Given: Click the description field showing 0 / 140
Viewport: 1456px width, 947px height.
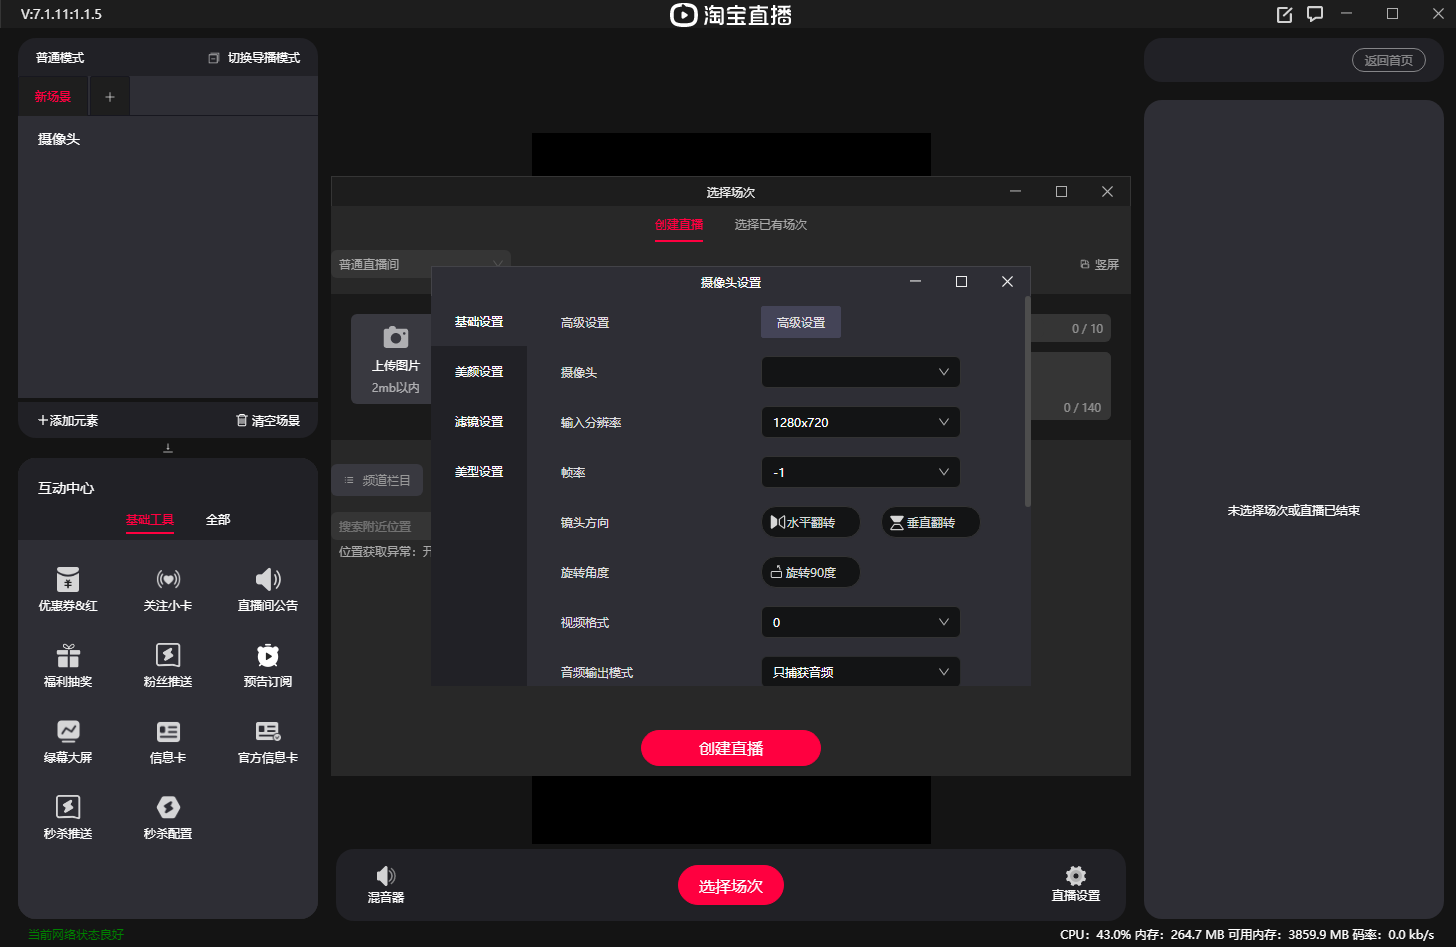Looking at the screenshot, I should click(1071, 386).
